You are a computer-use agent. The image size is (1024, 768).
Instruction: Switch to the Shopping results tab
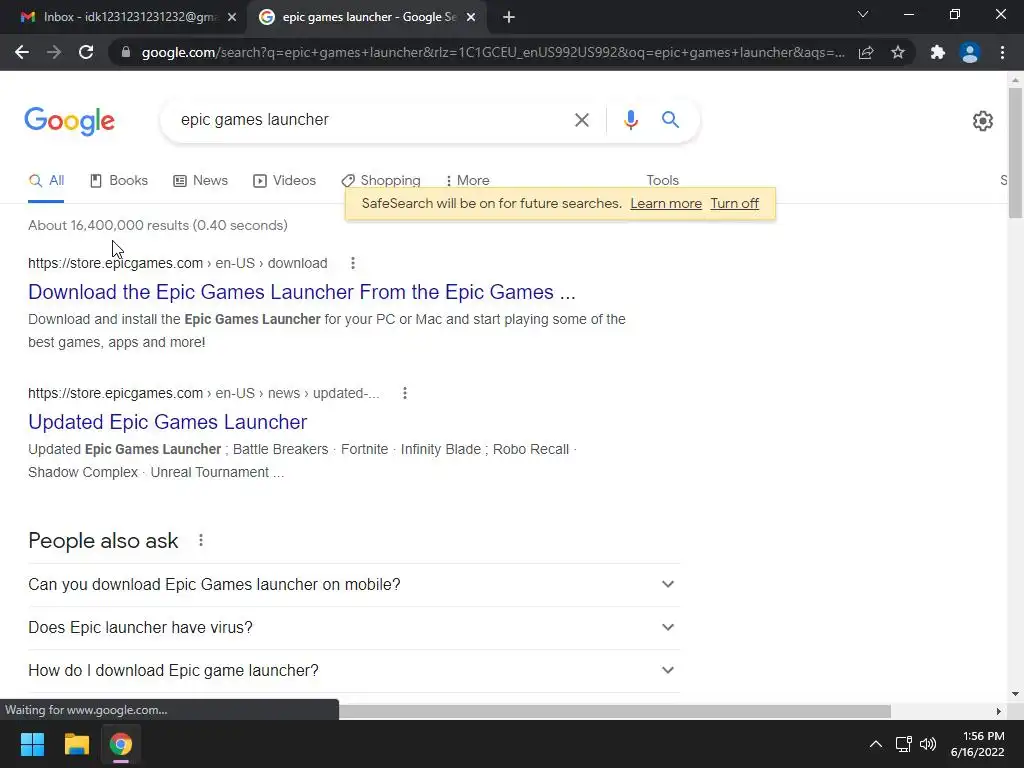point(381,181)
